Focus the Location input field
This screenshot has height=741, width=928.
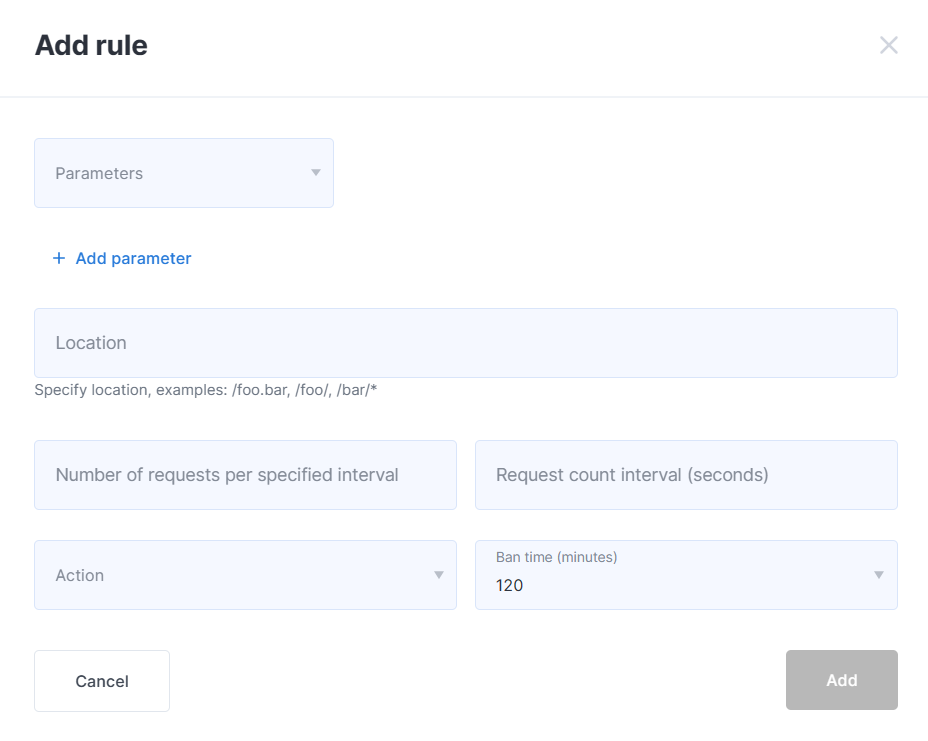(466, 343)
